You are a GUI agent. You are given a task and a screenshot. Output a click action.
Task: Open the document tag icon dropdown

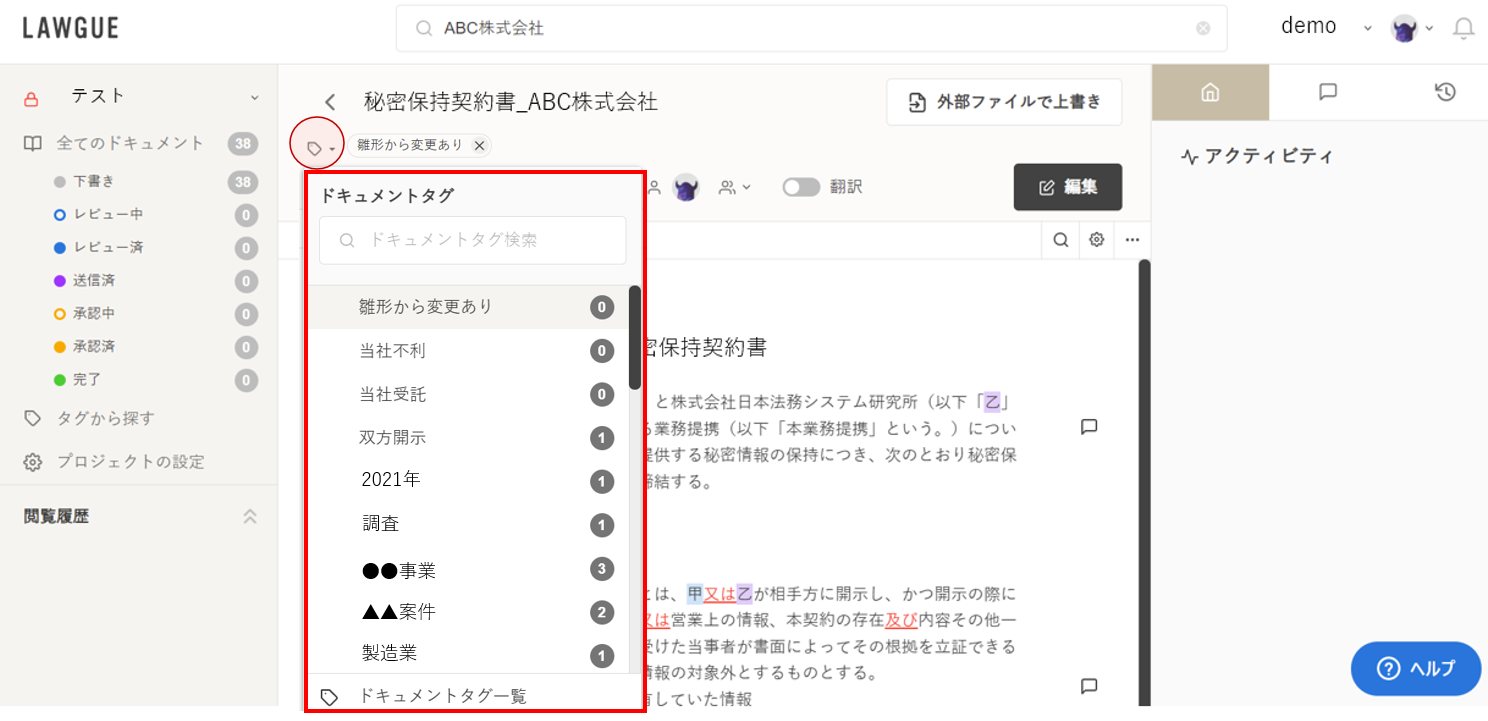318,148
